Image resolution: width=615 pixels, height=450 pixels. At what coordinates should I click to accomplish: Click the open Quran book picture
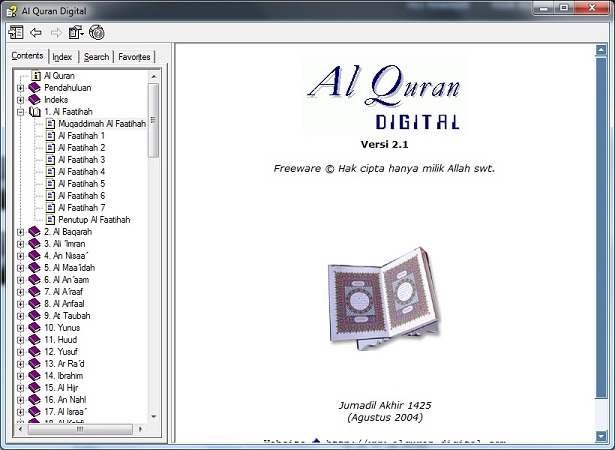[x=384, y=299]
